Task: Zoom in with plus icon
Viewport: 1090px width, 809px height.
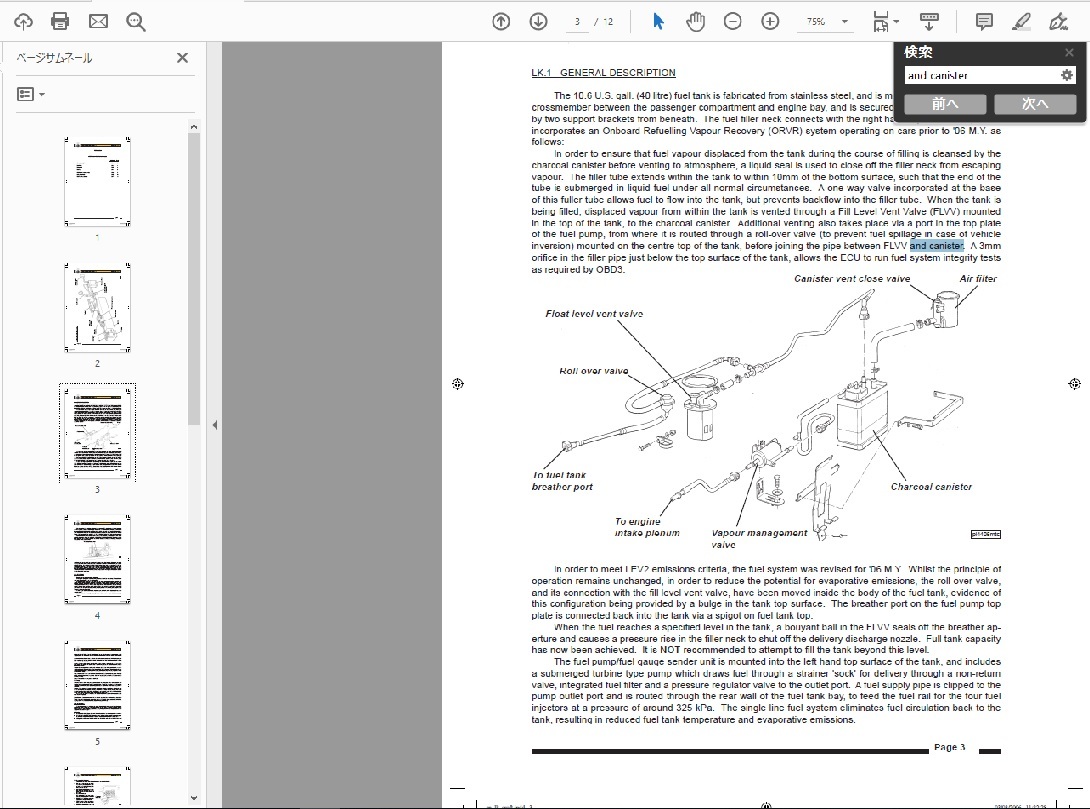Action: [770, 22]
